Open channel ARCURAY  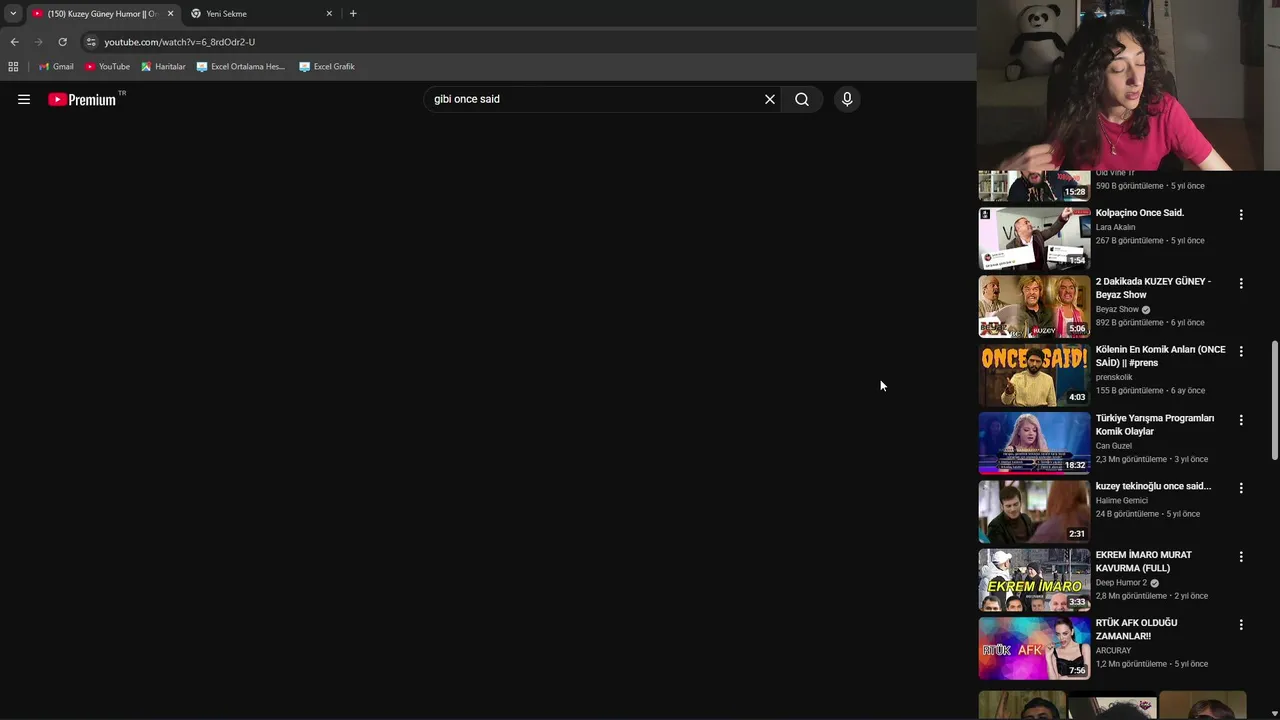click(1113, 650)
